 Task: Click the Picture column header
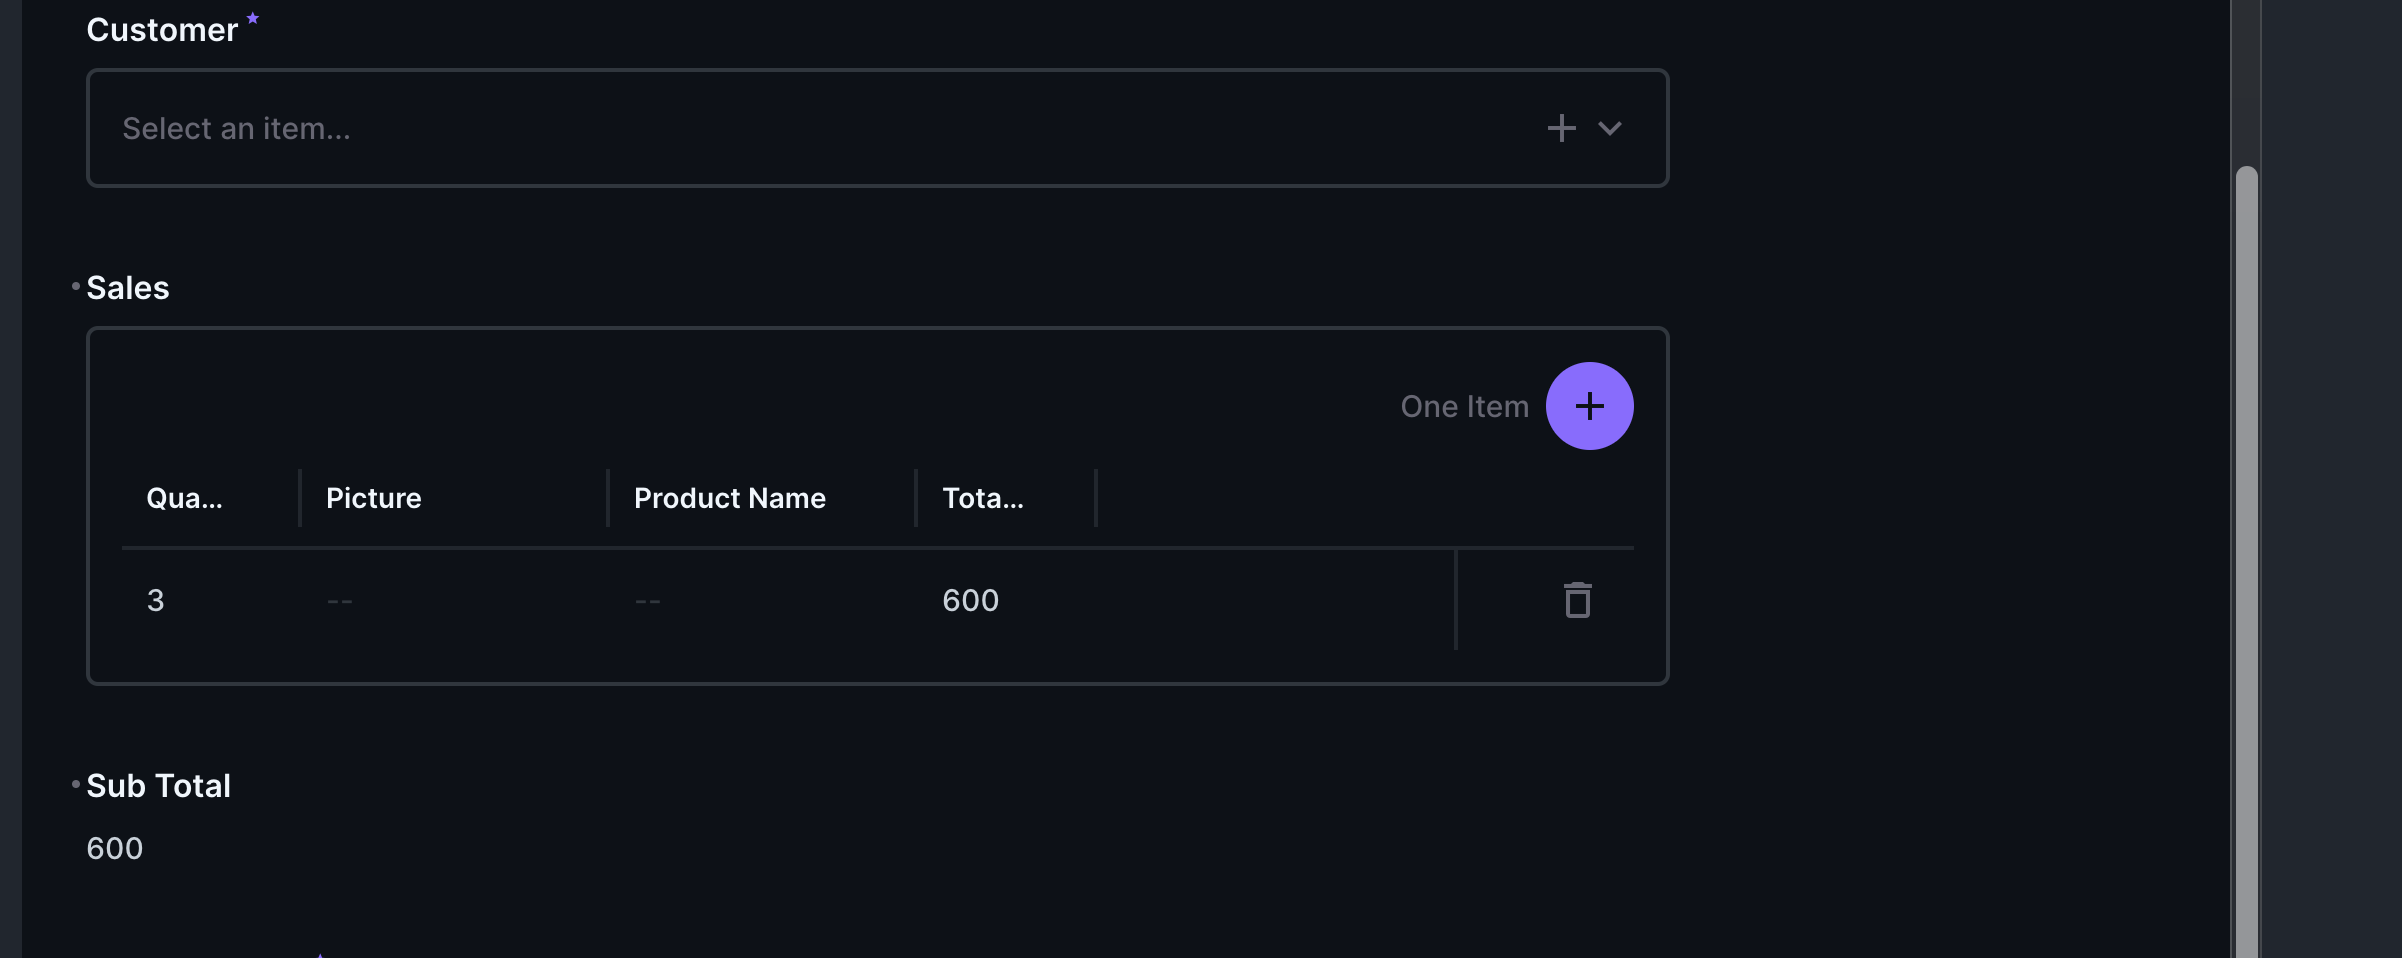pos(373,498)
